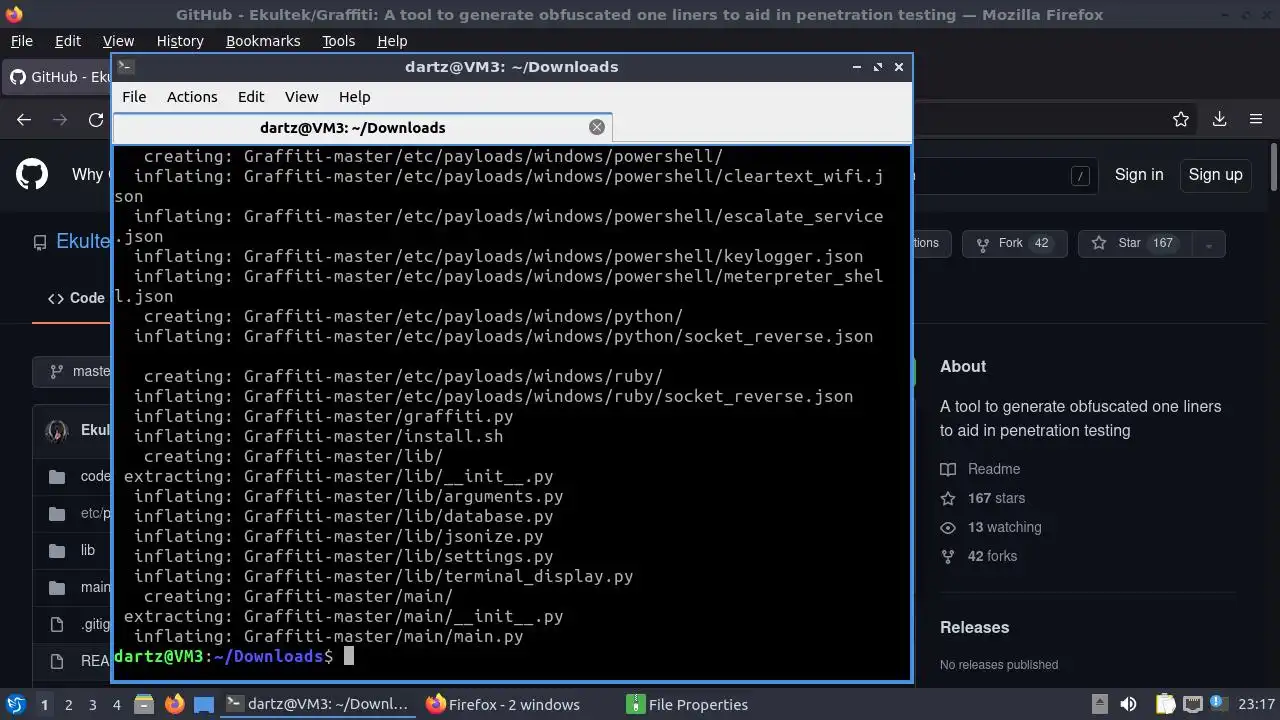The width and height of the screenshot is (1280, 720).
Task: Open the Firefox downloads panel
Action: click(1219, 119)
